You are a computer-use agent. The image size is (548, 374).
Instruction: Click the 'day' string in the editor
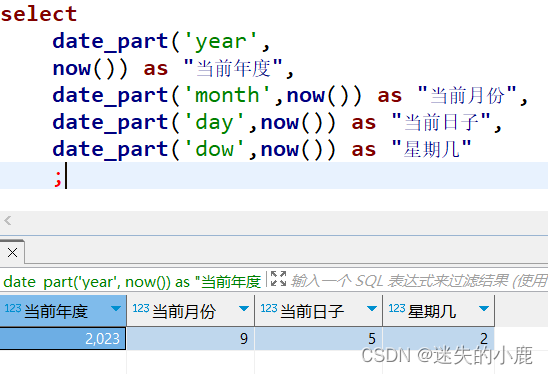coord(214,123)
